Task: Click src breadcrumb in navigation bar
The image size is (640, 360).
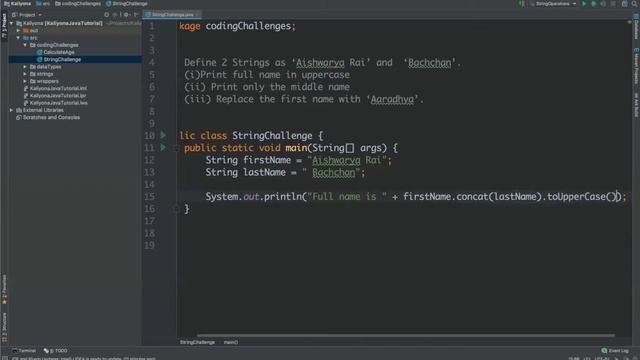Action: pos(43,4)
